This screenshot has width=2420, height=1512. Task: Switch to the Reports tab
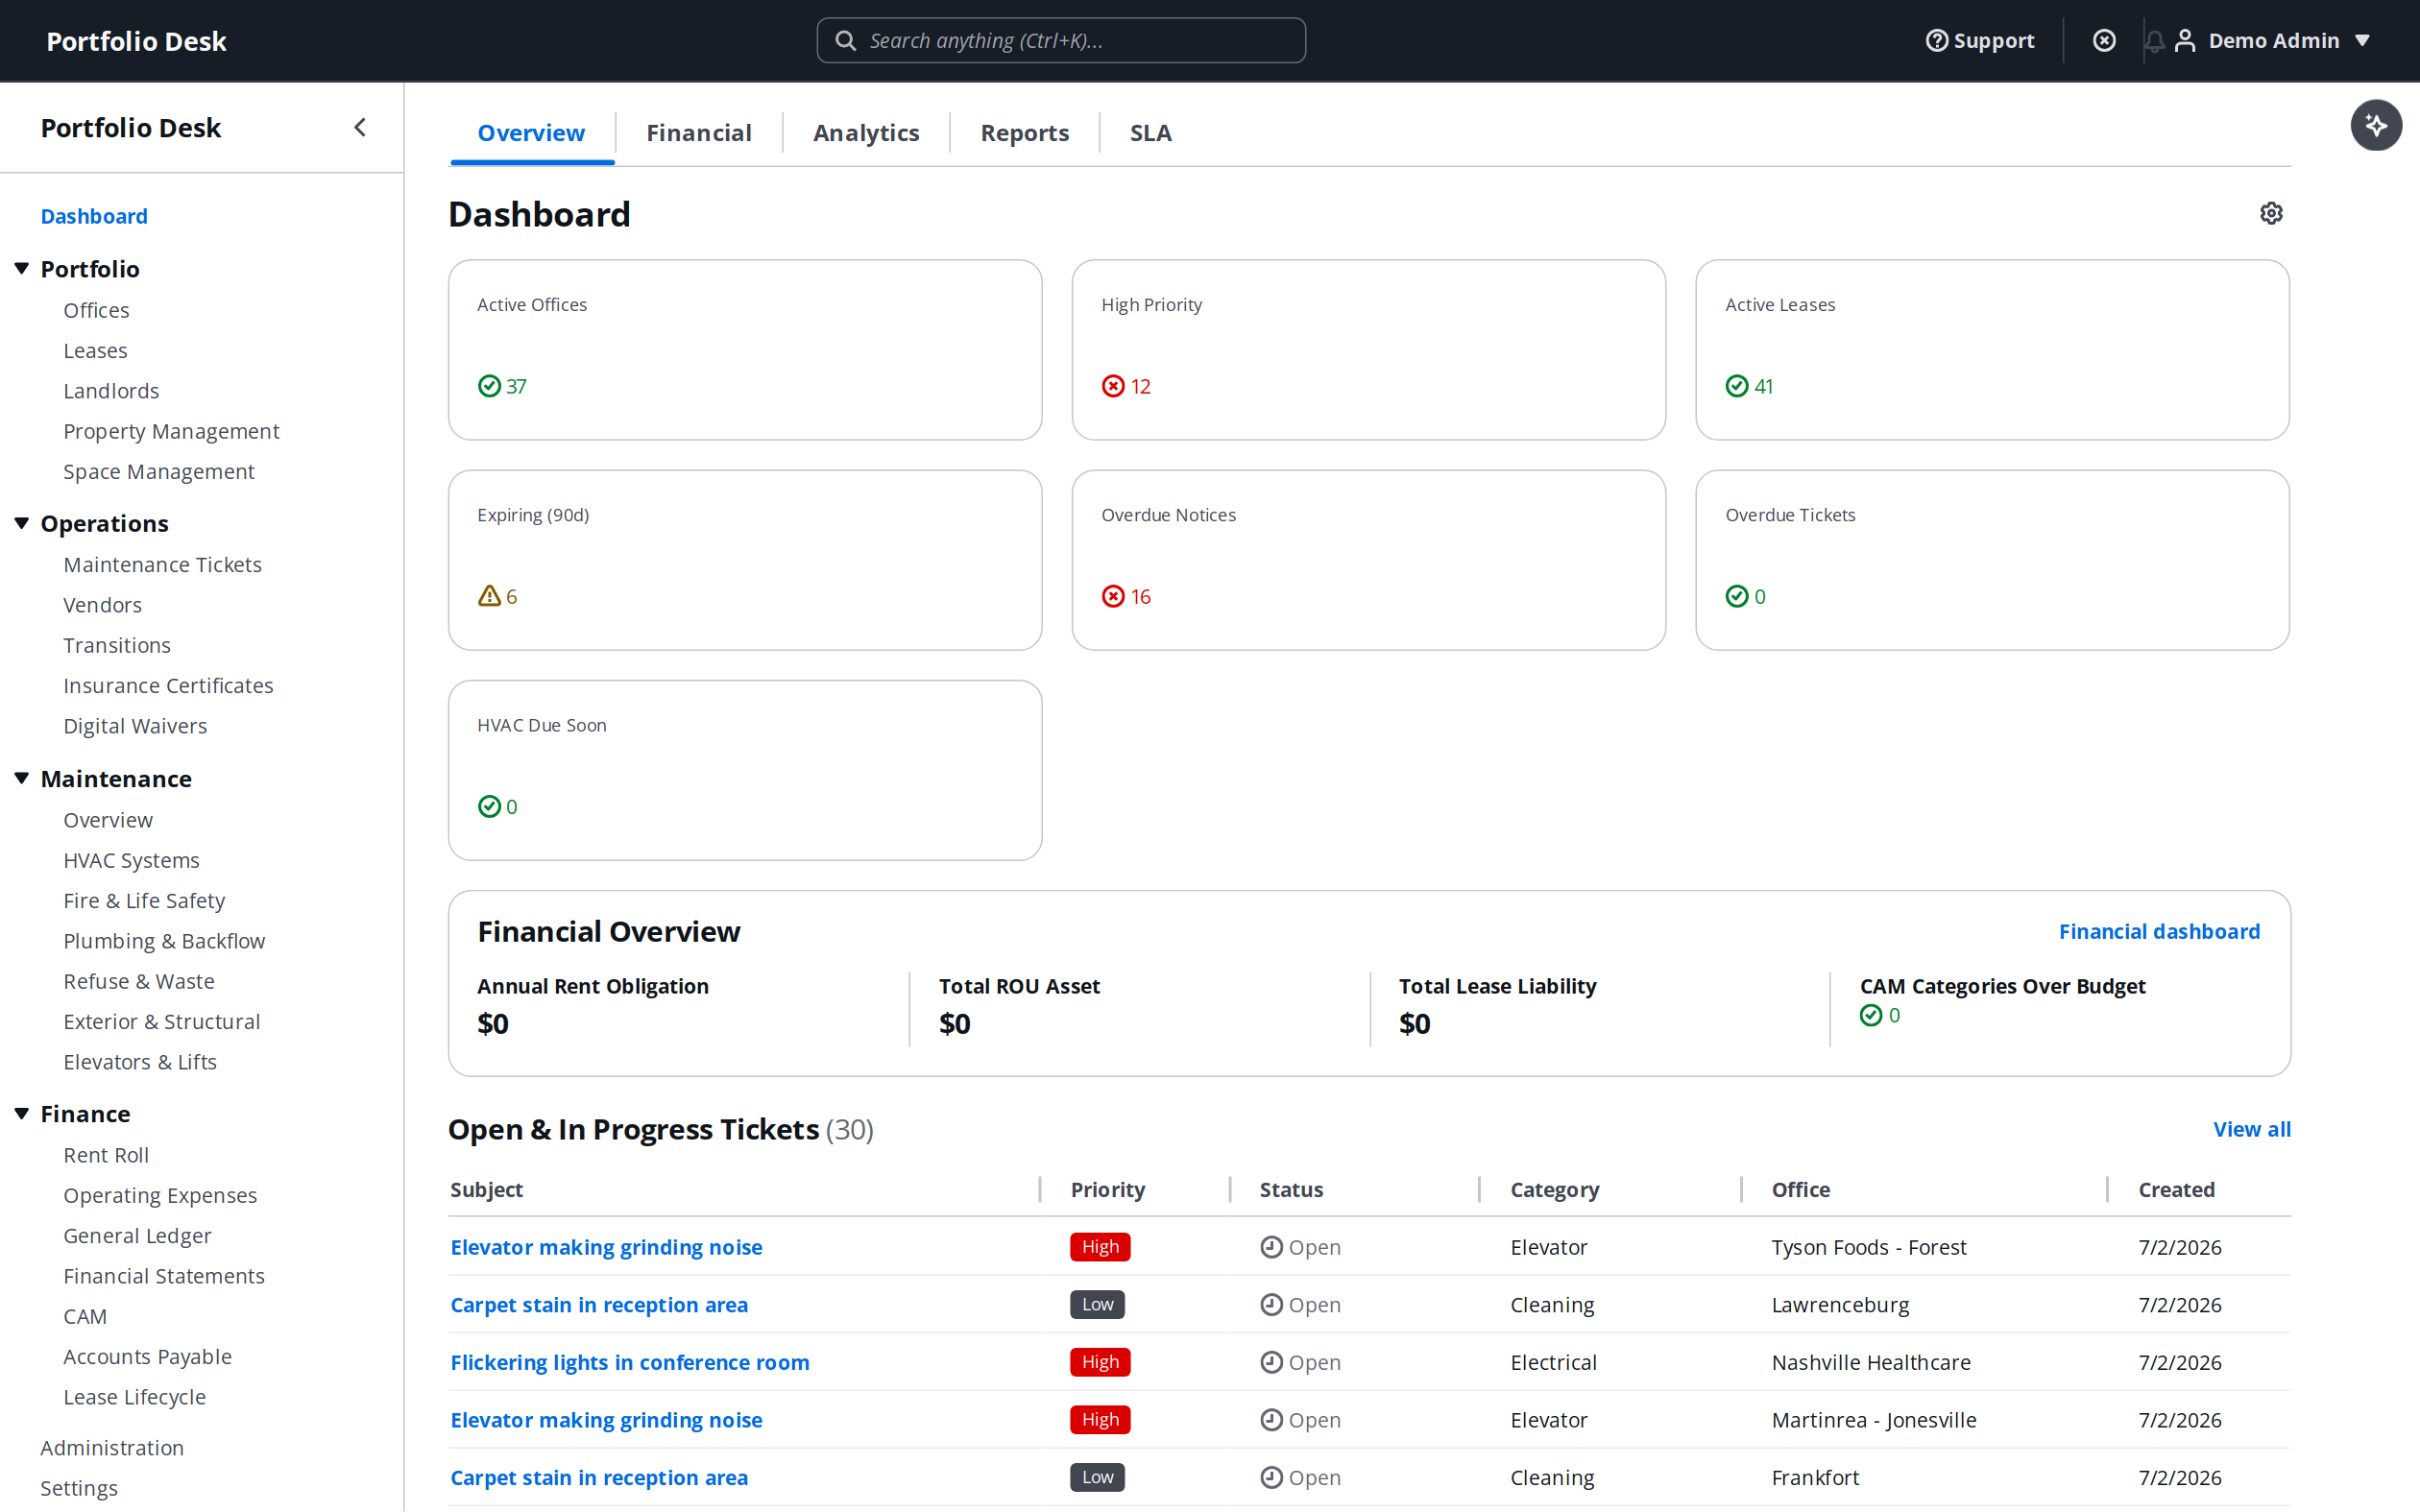click(x=1024, y=133)
